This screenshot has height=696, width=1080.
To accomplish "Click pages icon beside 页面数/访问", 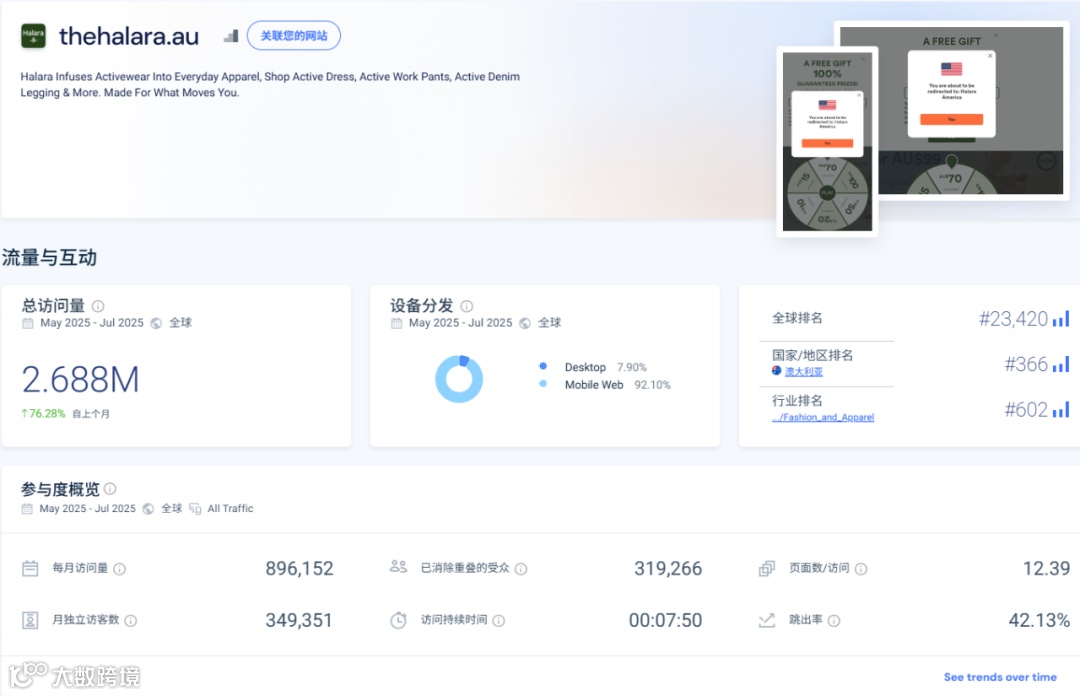I will pos(767,569).
